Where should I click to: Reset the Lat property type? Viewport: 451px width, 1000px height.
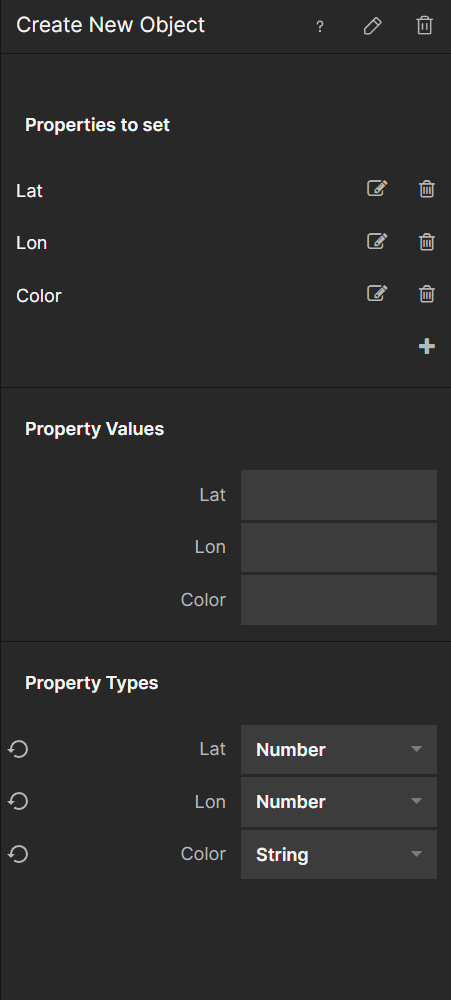[18, 749]
